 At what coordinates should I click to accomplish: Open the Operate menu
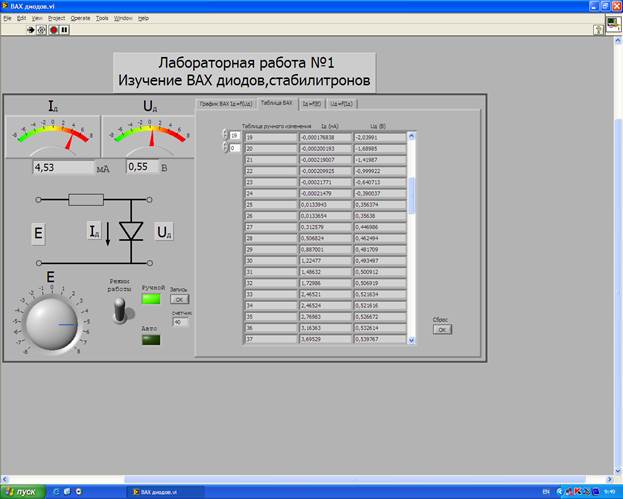(80, 18)
